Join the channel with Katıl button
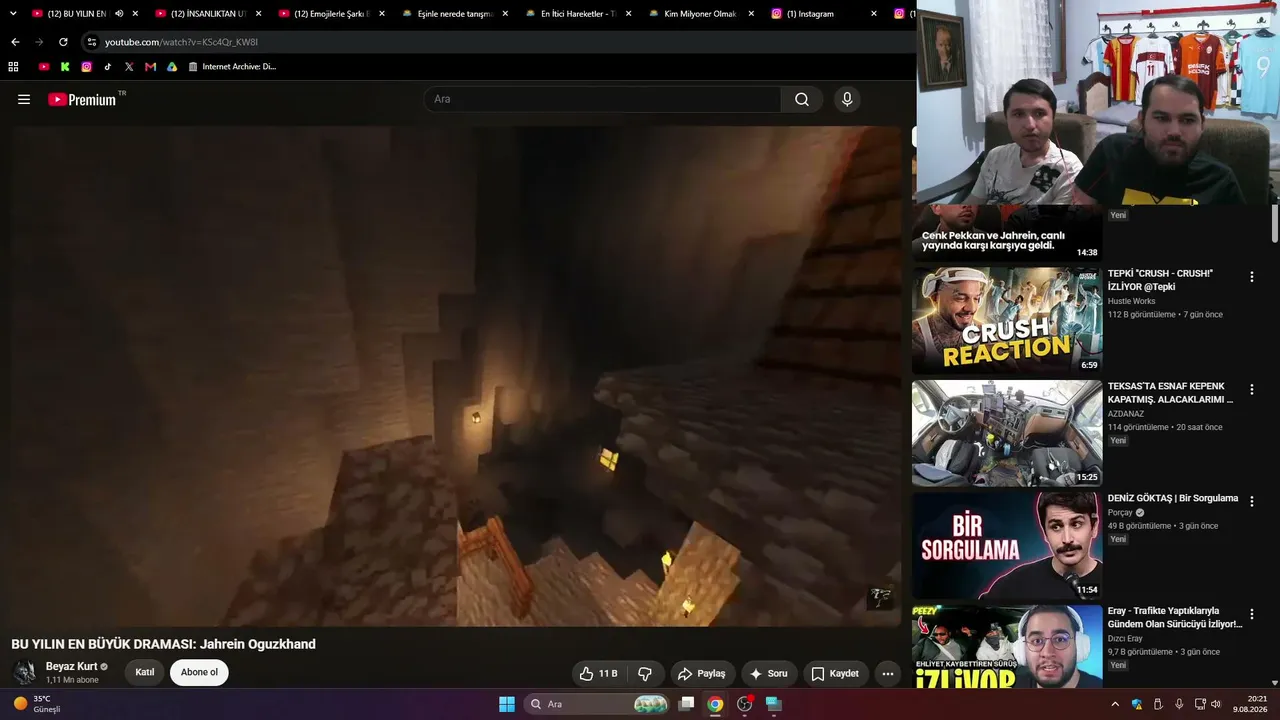Image resolution: width=1280 pixels, height=720 pixels. [145, 673]
